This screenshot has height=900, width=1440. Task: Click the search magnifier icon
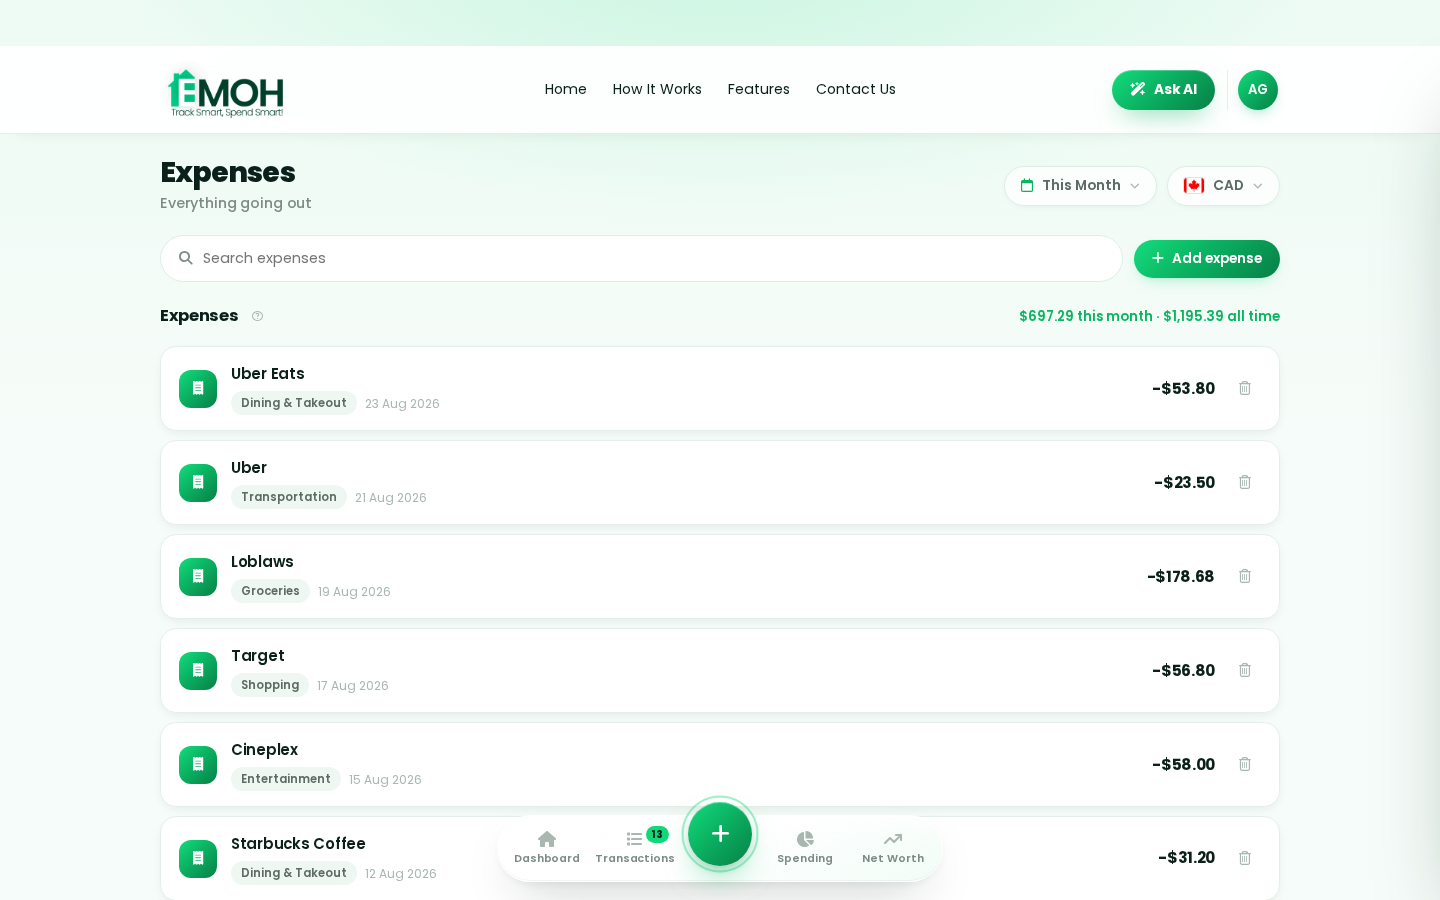point(186,258)
